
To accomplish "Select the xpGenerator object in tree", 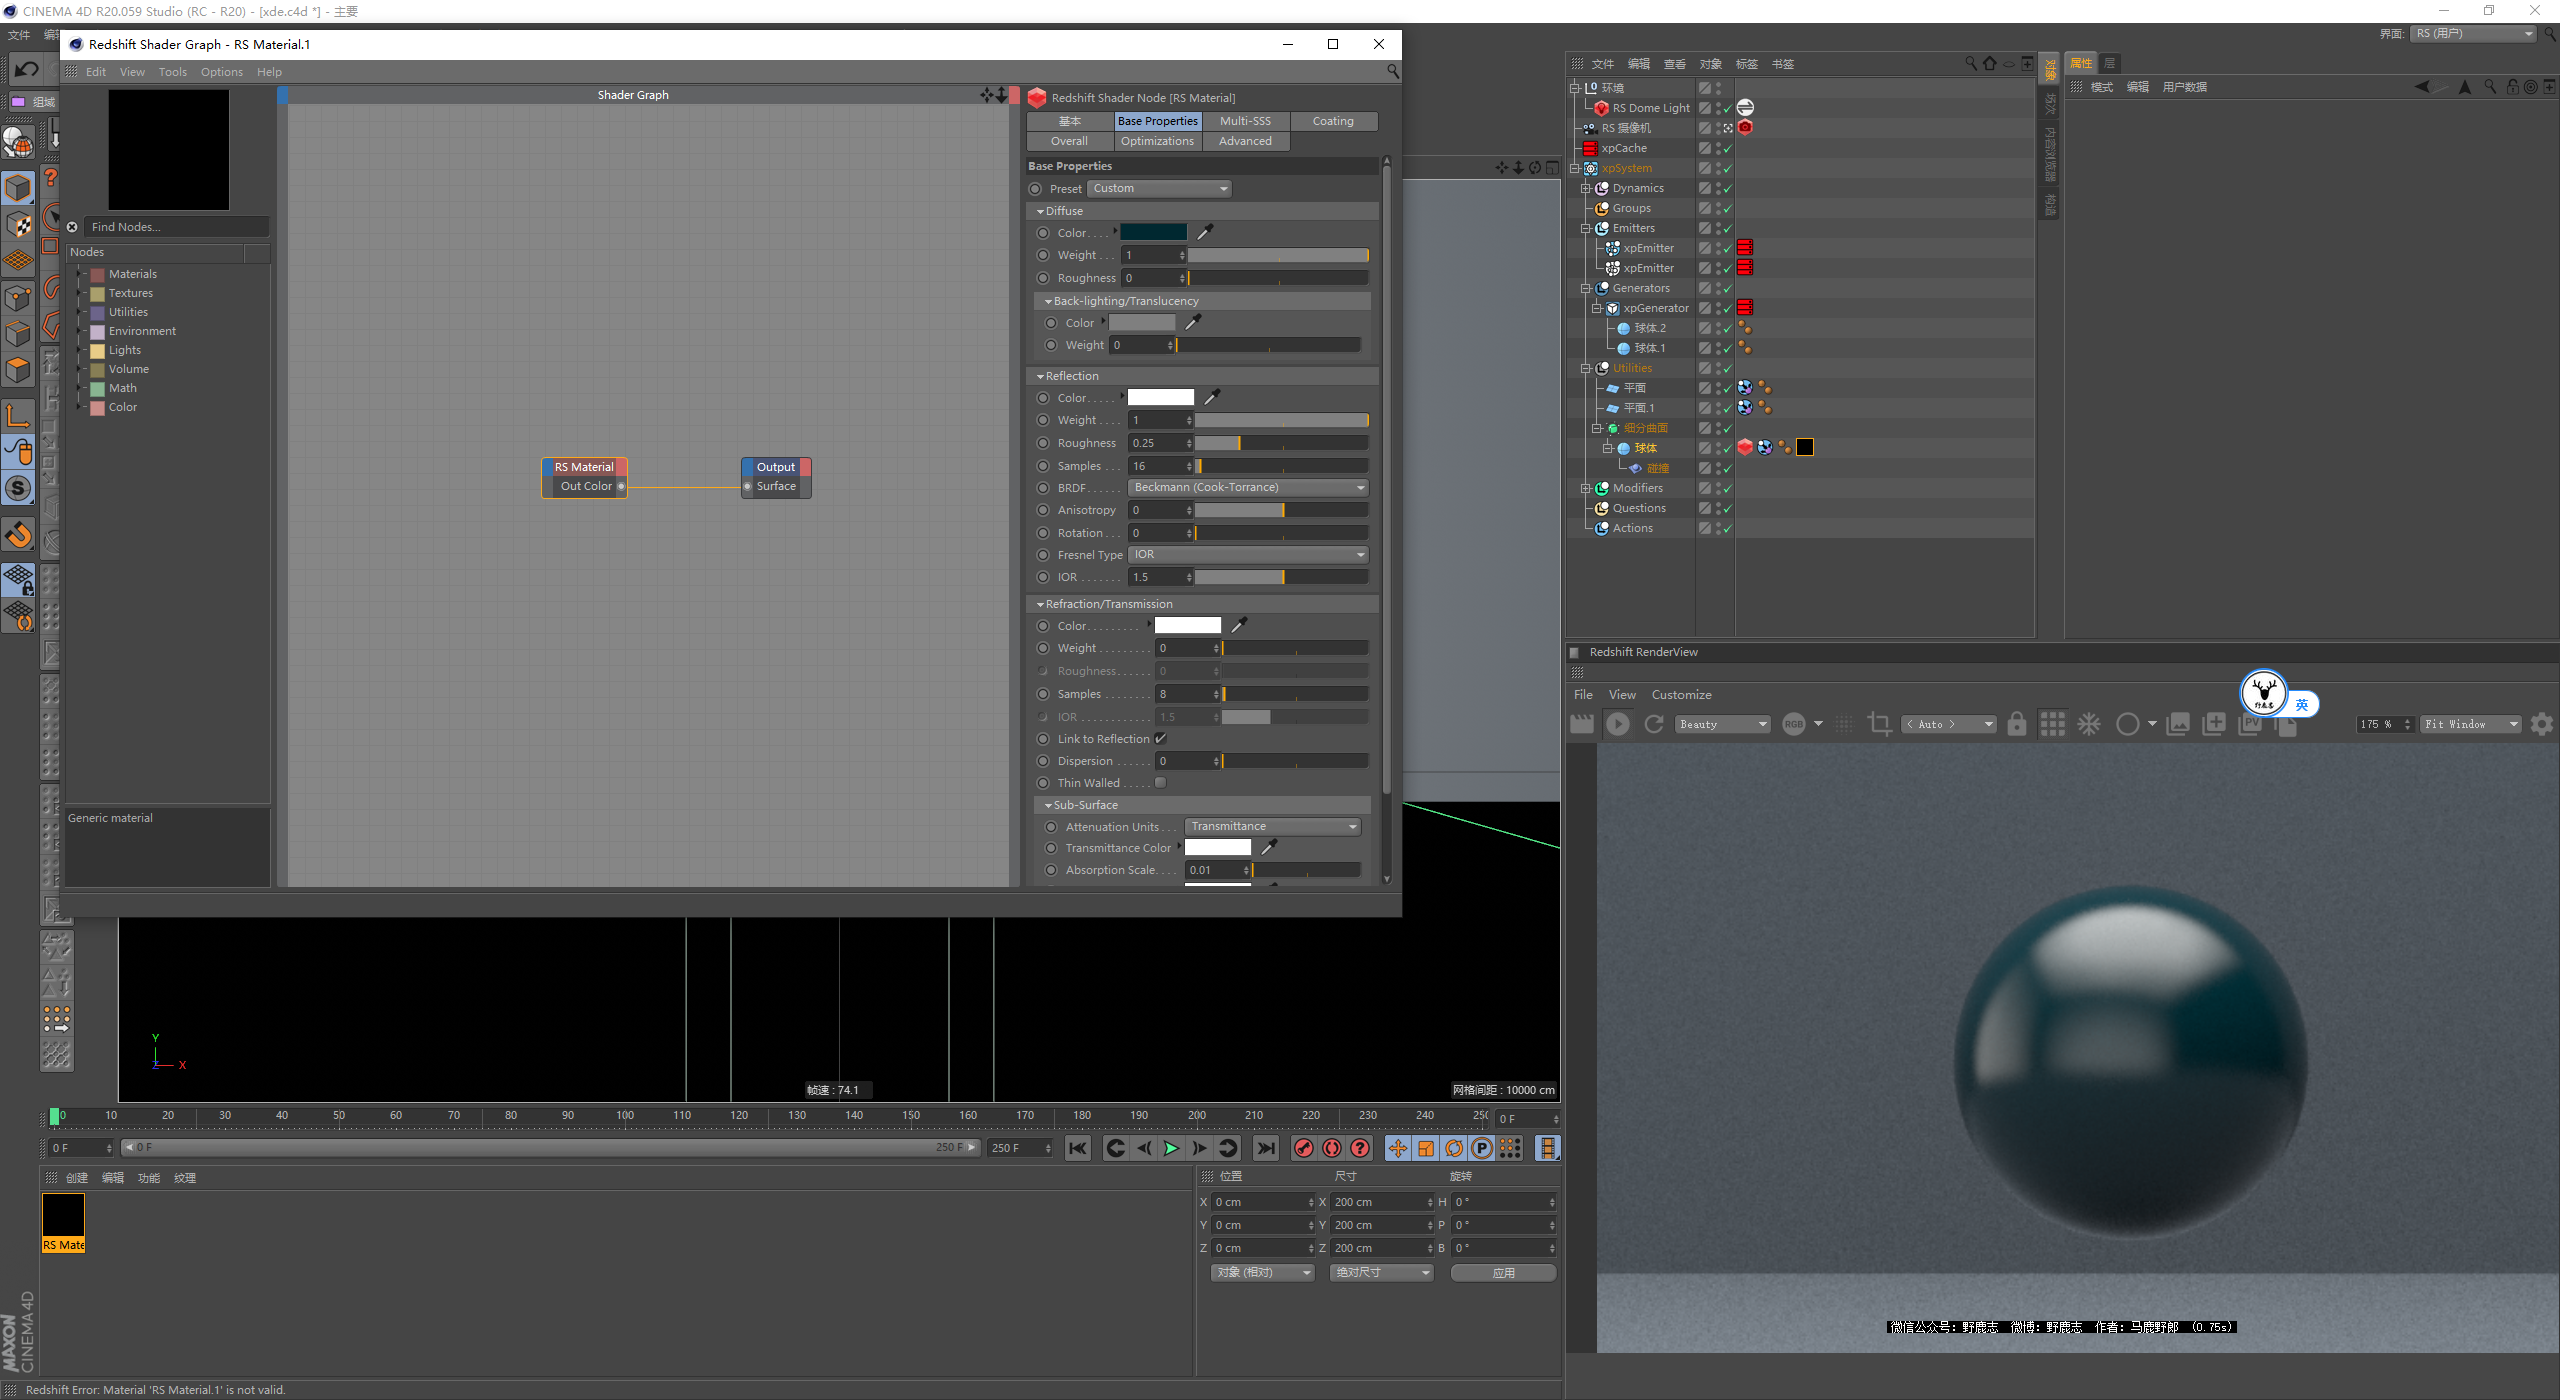I will tap(1655, 308).
